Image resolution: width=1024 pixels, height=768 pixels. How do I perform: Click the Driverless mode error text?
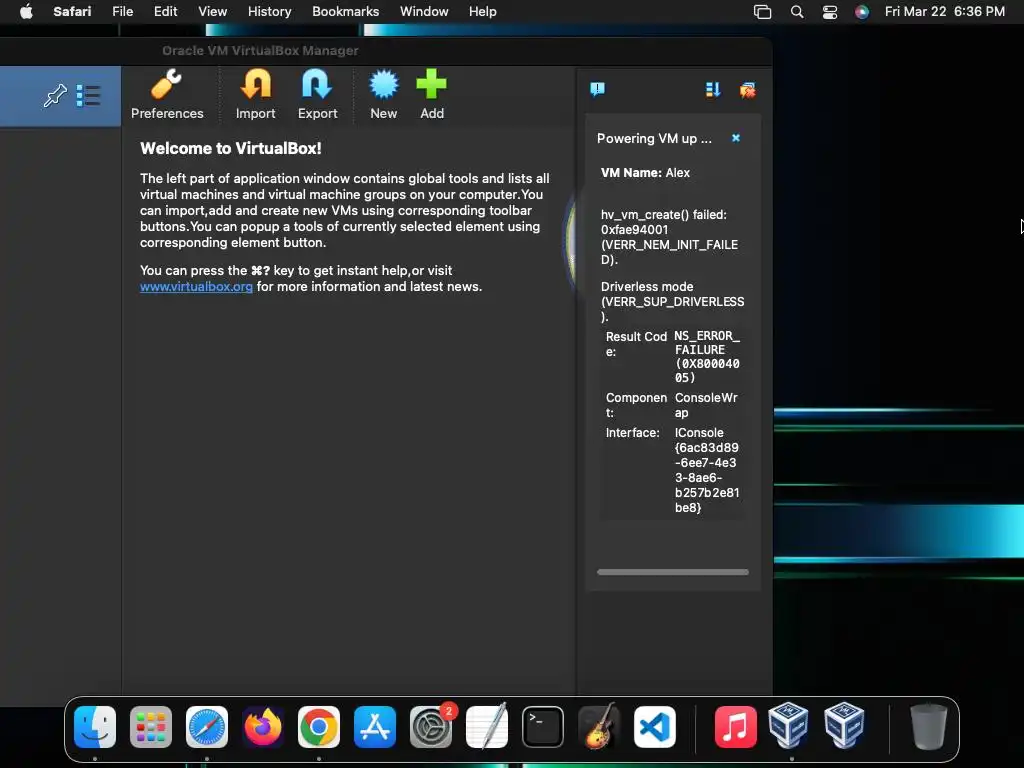pyautogui.click(x=672, y=302)
